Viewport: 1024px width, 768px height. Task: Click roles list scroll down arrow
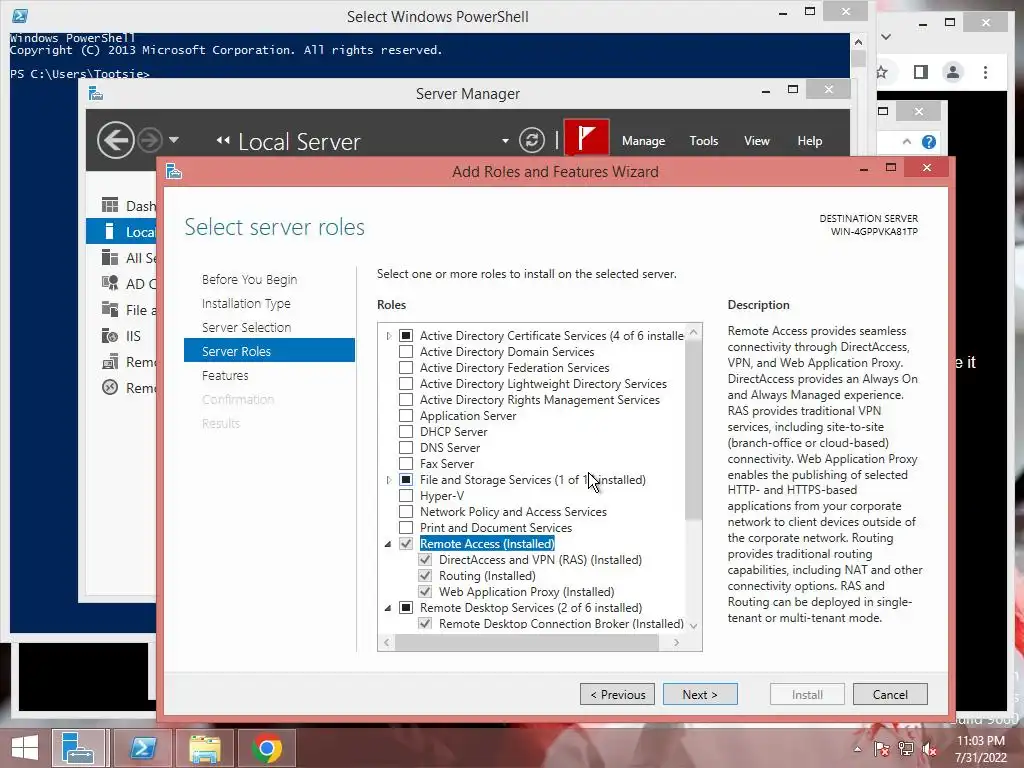click(x=694, y=626)
